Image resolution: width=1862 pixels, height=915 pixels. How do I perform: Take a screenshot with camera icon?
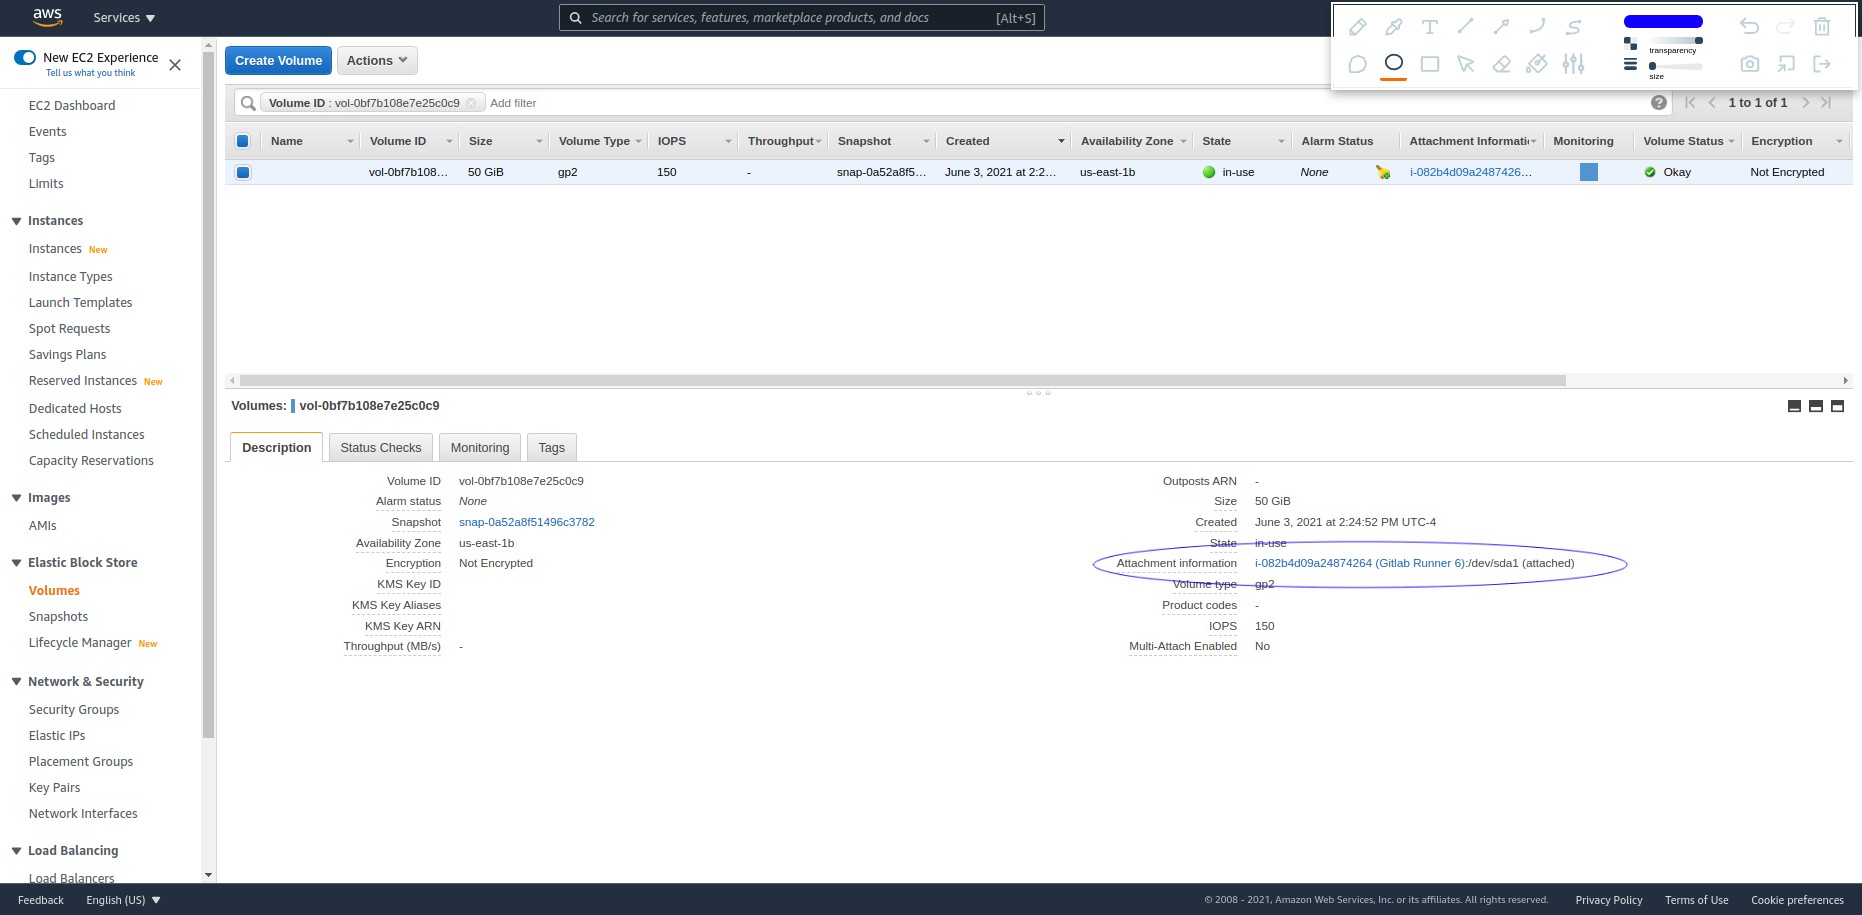1749,64
